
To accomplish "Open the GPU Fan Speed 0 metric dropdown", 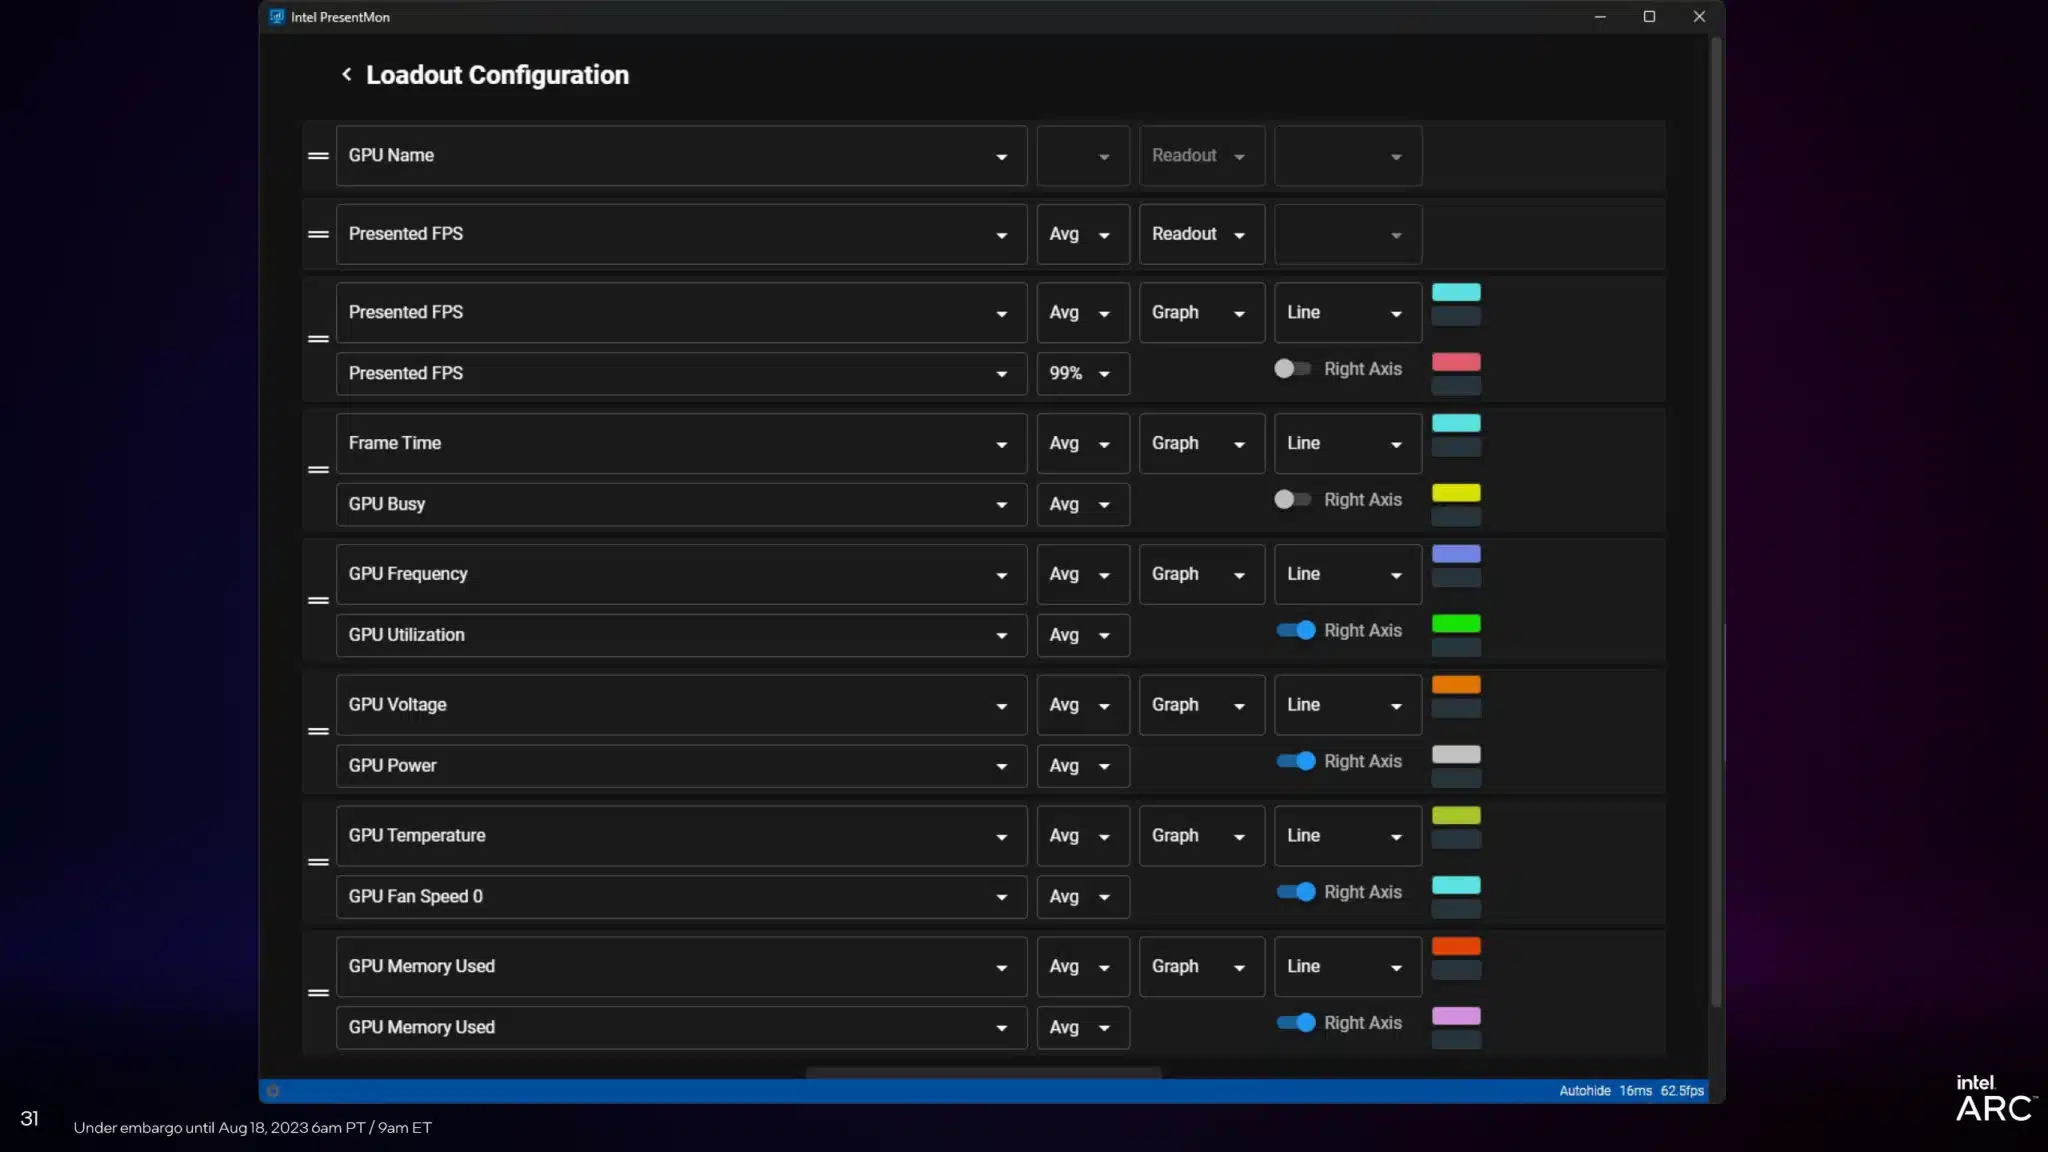I will pos(681,897).
